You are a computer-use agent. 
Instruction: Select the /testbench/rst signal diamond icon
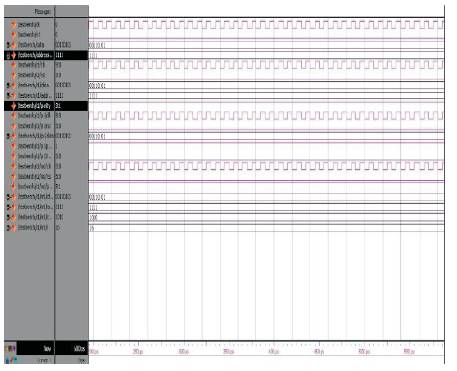[14, 35]
